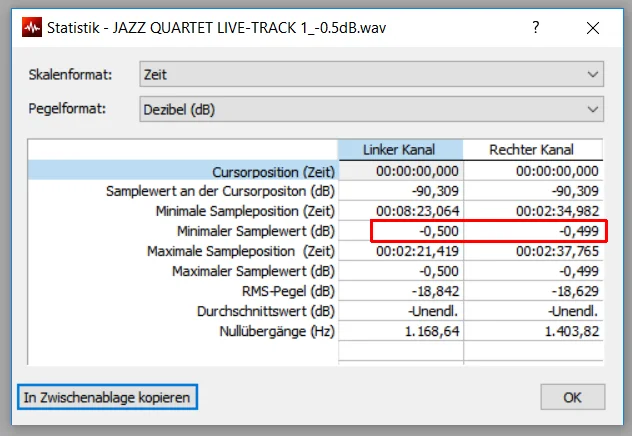632x436 pixels.
Task: Open the Skalenformat dropdown set to Zeit
Action: [x=371, y=74]
